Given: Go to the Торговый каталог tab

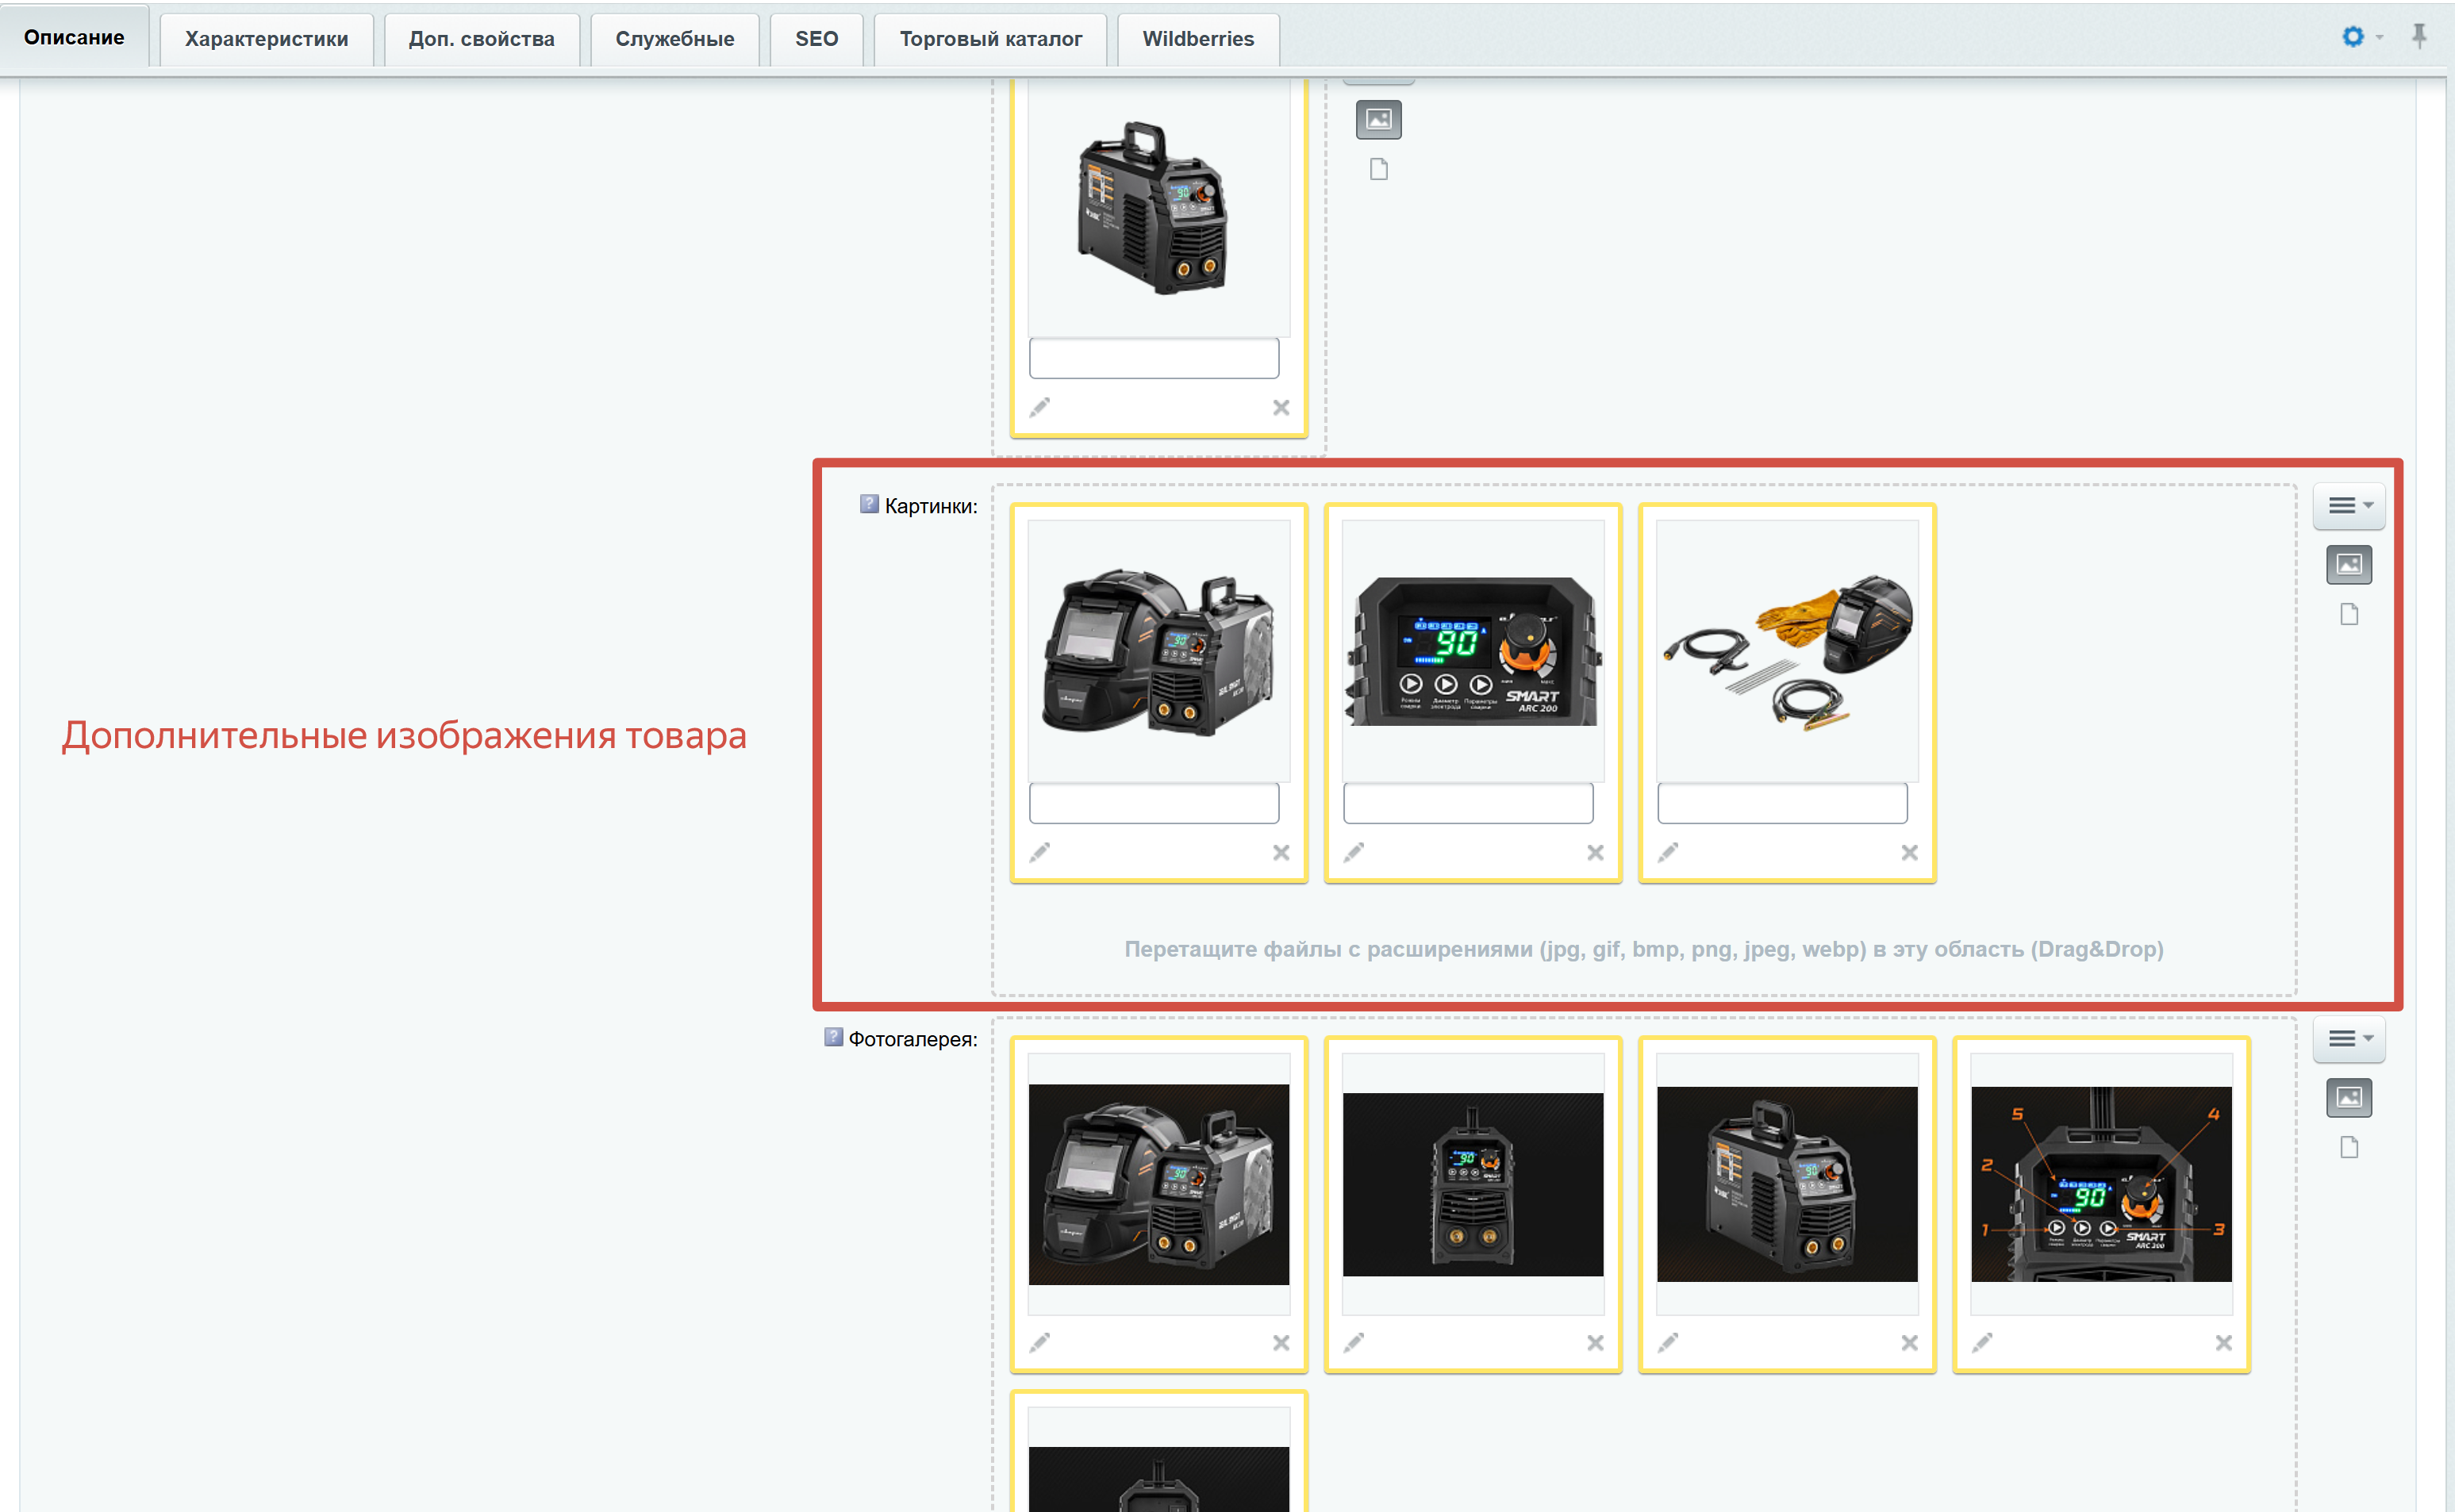Looking at the screenshot, I should 990,39.
